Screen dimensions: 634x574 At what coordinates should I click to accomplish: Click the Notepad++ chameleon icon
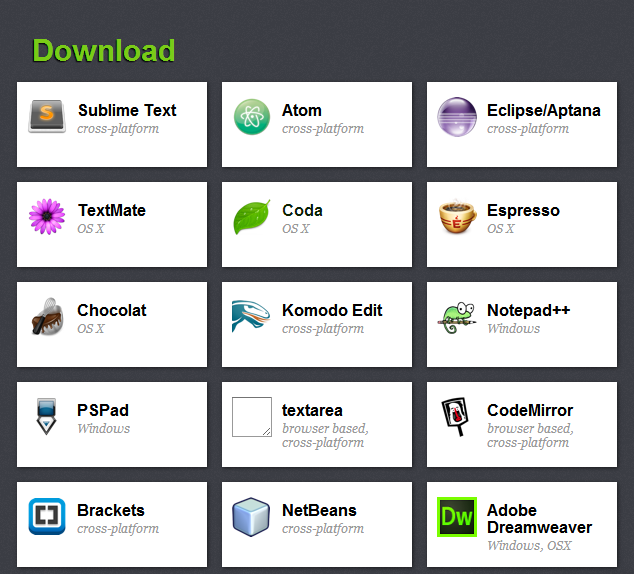click(x=457, y=318)
